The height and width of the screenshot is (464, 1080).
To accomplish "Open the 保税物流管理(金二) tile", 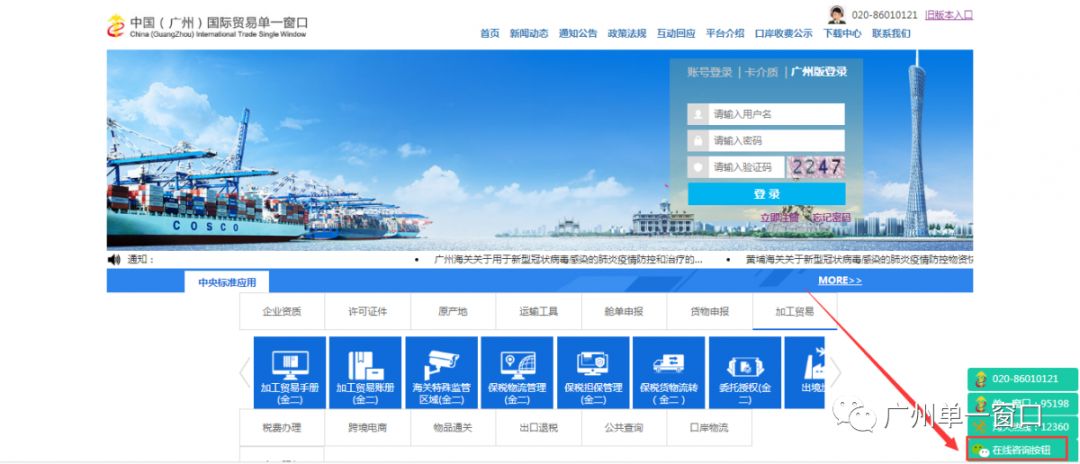I will pyautogui.click(x=517, y=372).
